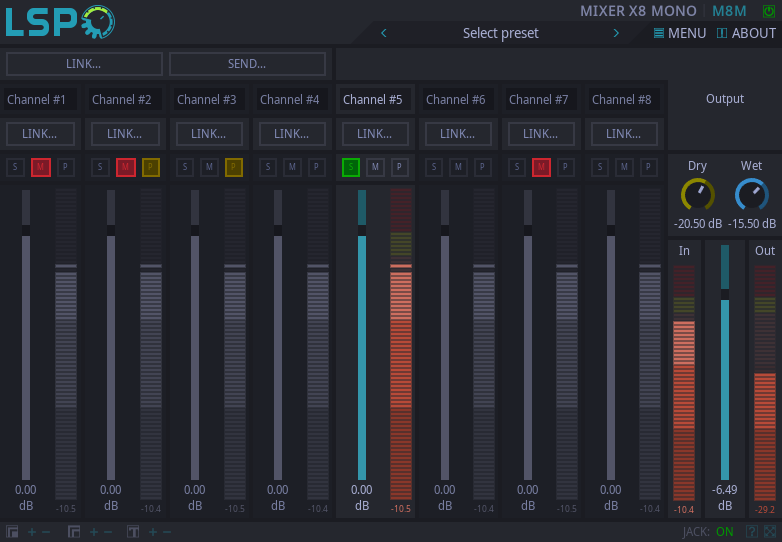Click the output gain fader

point(725,294)
